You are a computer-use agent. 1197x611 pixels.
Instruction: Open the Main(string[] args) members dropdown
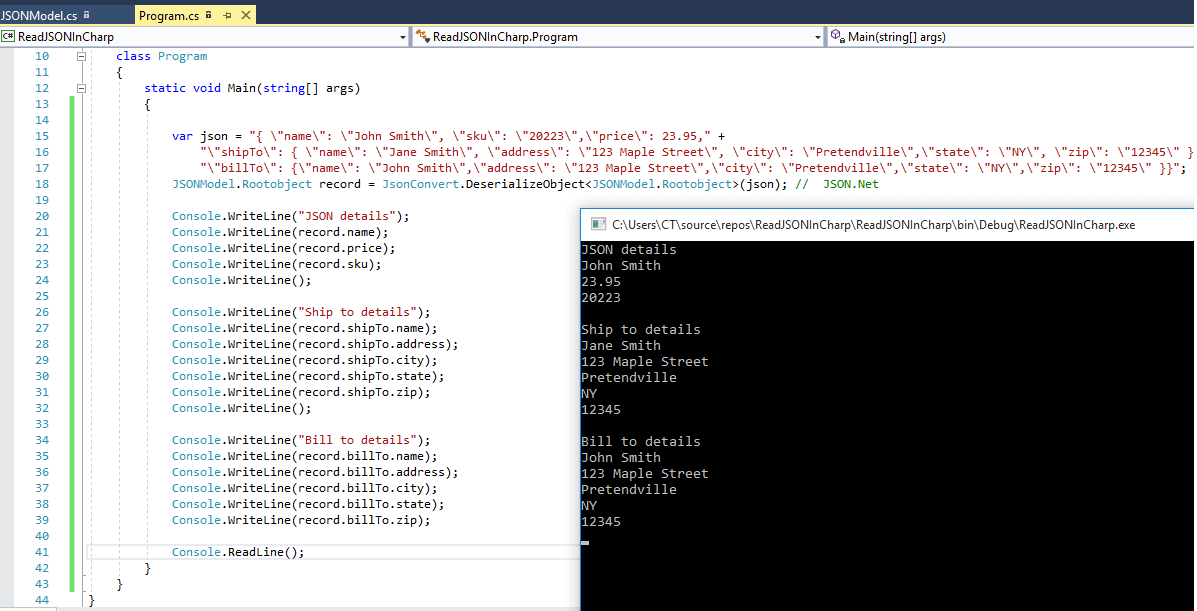(x=1188, y=36)
